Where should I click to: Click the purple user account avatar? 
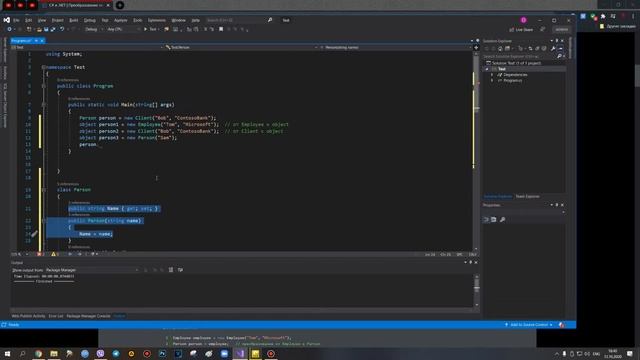click(524, 20)
